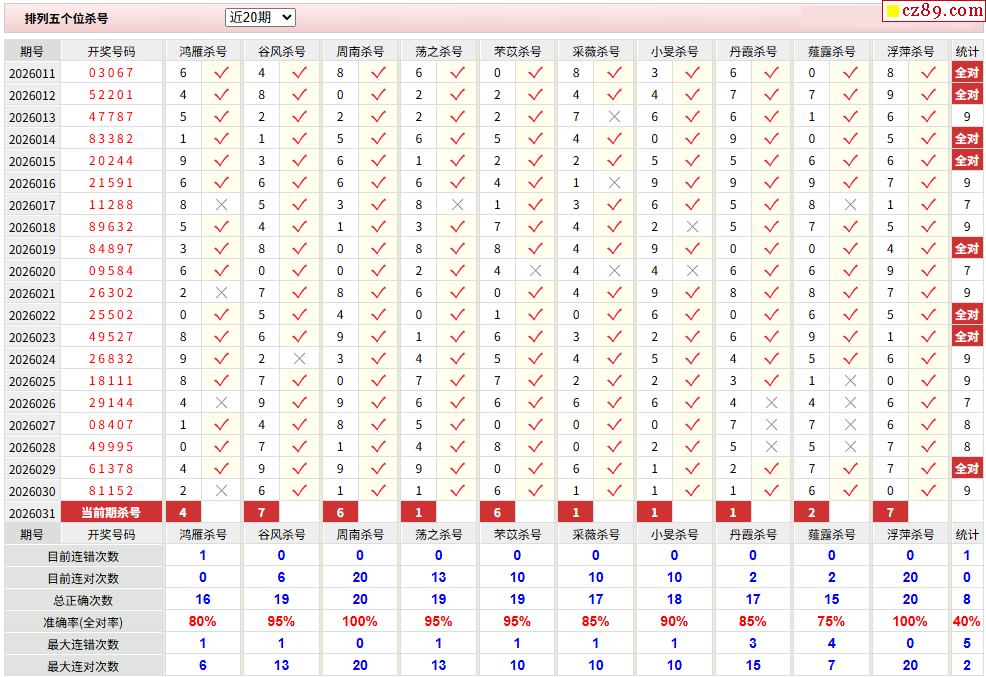986x677 pixels.
Task: Select the top 统计 column header
Action: (x=967, y=51)
